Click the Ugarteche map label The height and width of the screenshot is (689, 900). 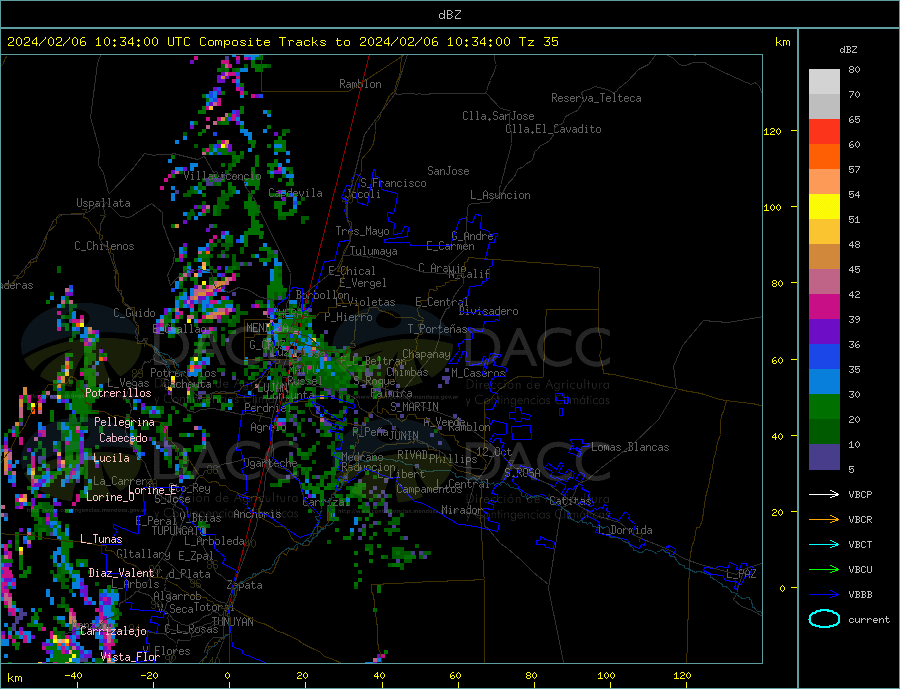(x=270, y=463)
